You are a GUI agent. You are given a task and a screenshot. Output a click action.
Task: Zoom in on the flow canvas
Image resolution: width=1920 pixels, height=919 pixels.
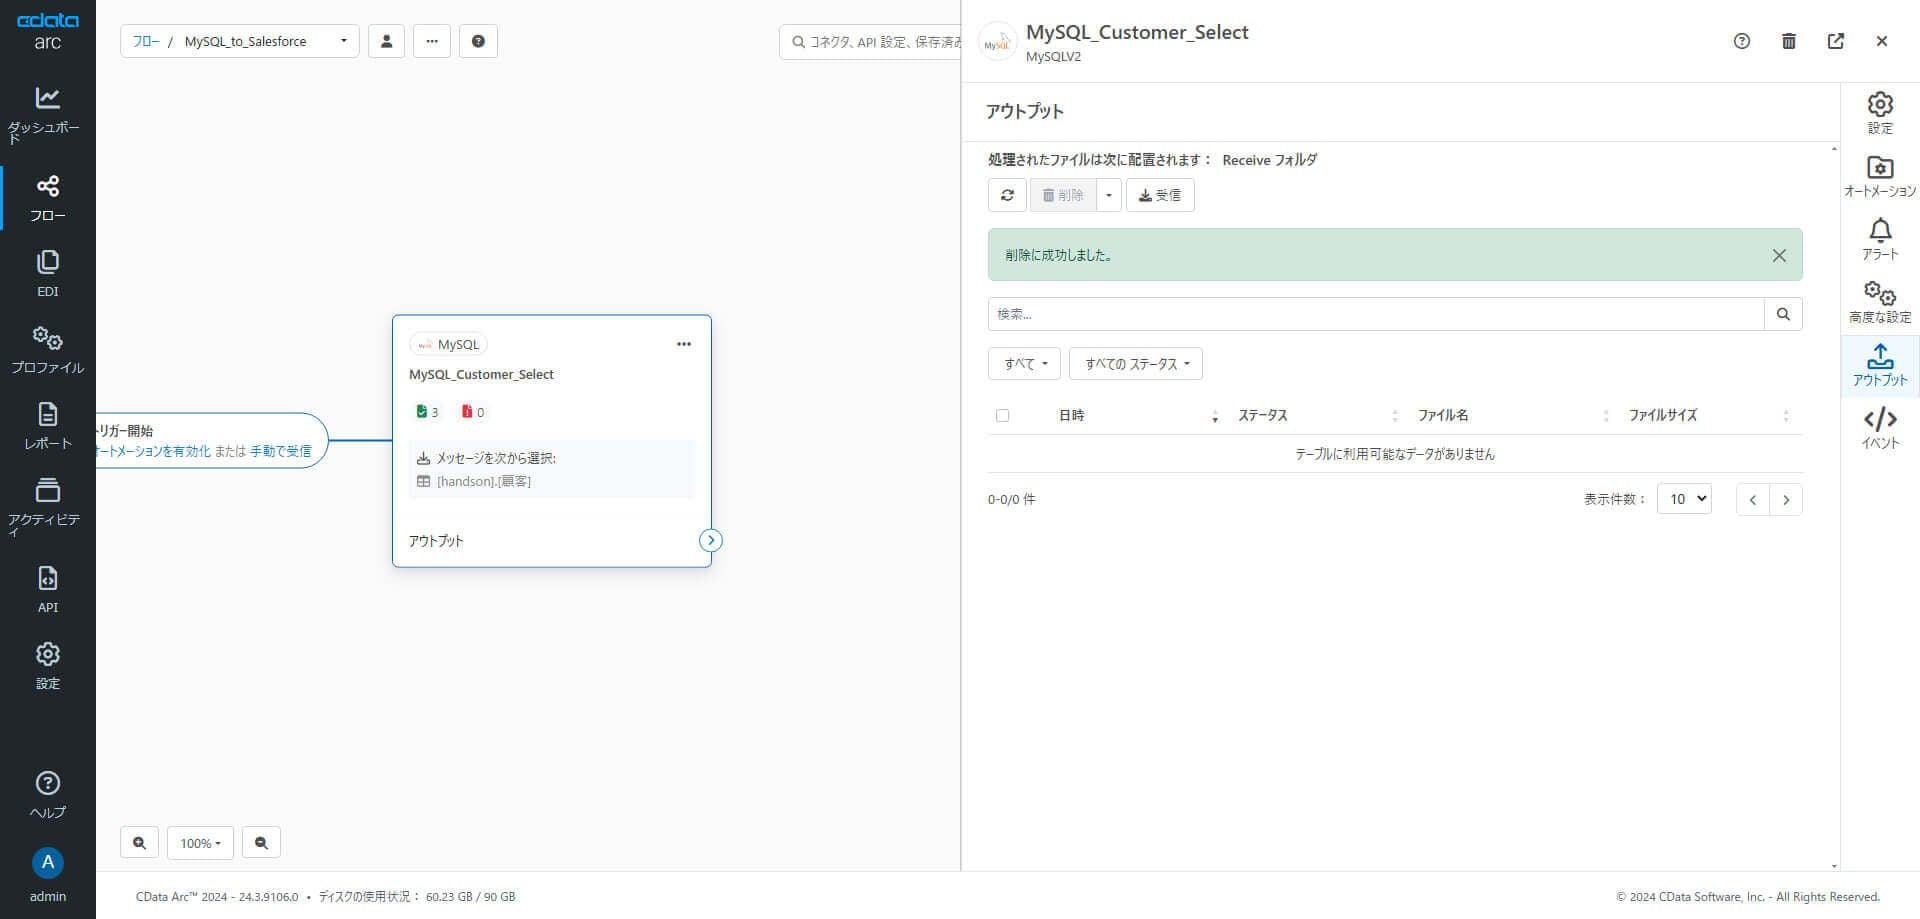(x=140, y=843)
